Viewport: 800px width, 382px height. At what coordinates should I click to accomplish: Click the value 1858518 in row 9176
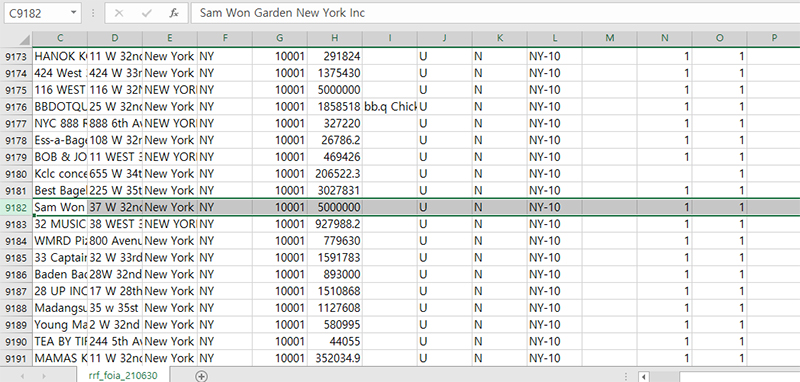click(335, 107)
